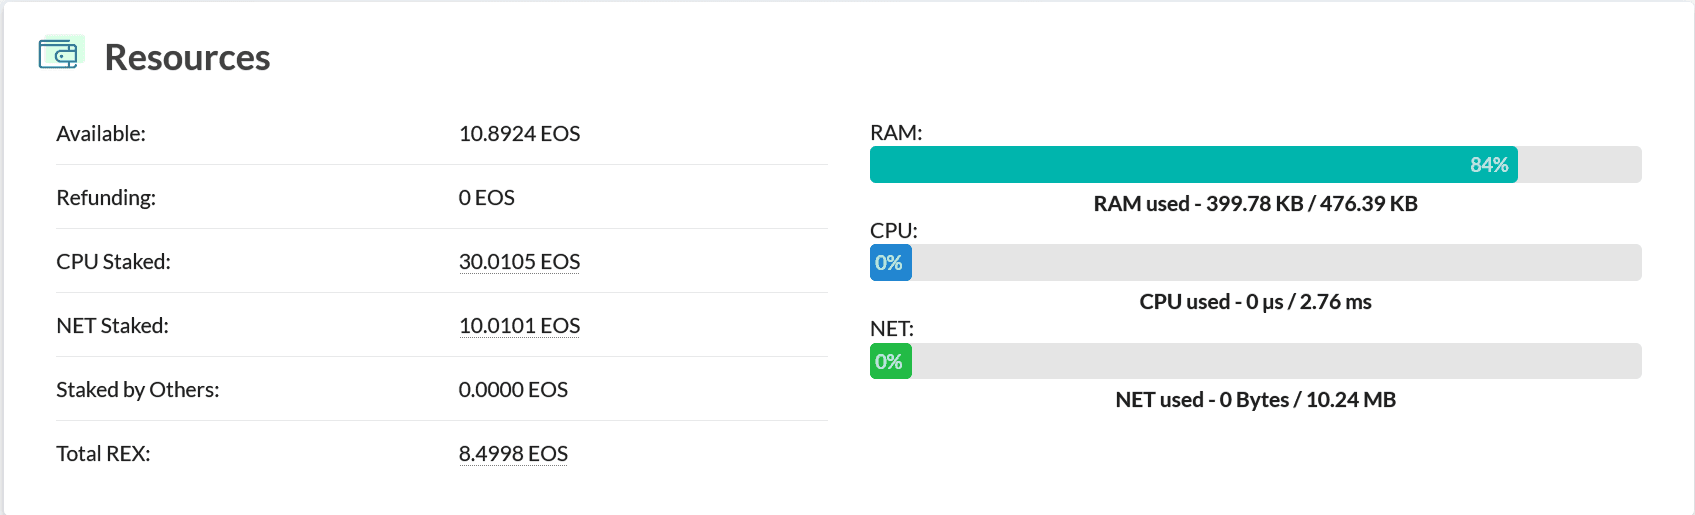Screen dimensions: 1695x515
Task: Click the Resources heading text
Action: [x=187, y=58]
